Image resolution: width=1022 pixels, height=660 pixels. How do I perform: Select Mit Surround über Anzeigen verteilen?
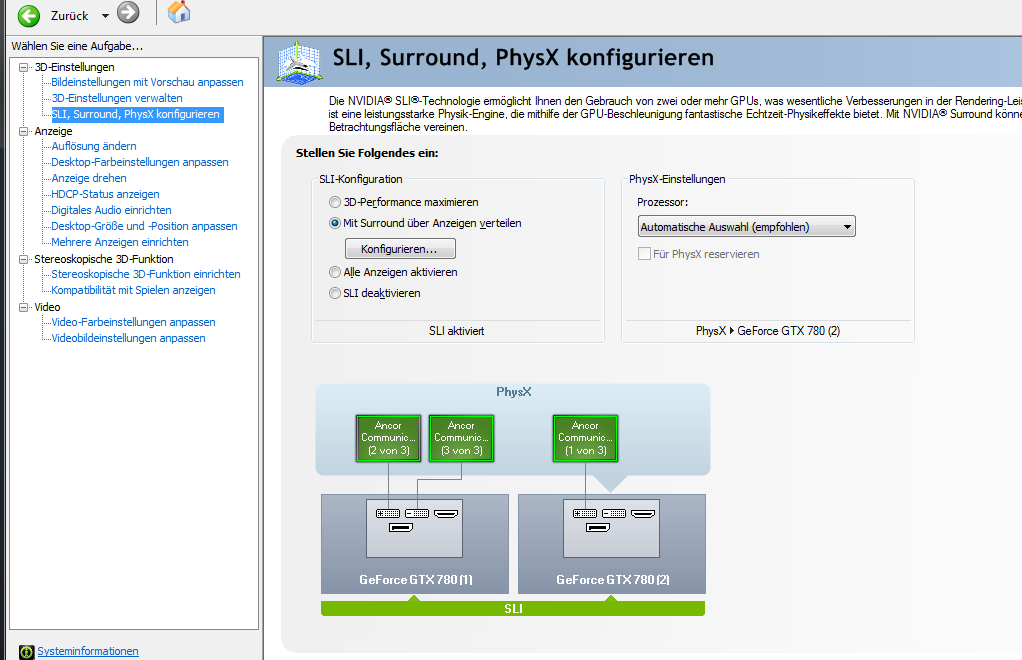[x=335, y=223]
